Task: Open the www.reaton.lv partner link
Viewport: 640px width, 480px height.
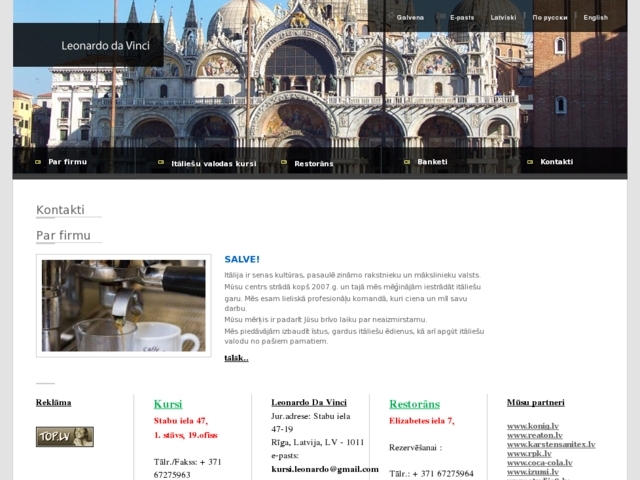Action: [534, 435]
